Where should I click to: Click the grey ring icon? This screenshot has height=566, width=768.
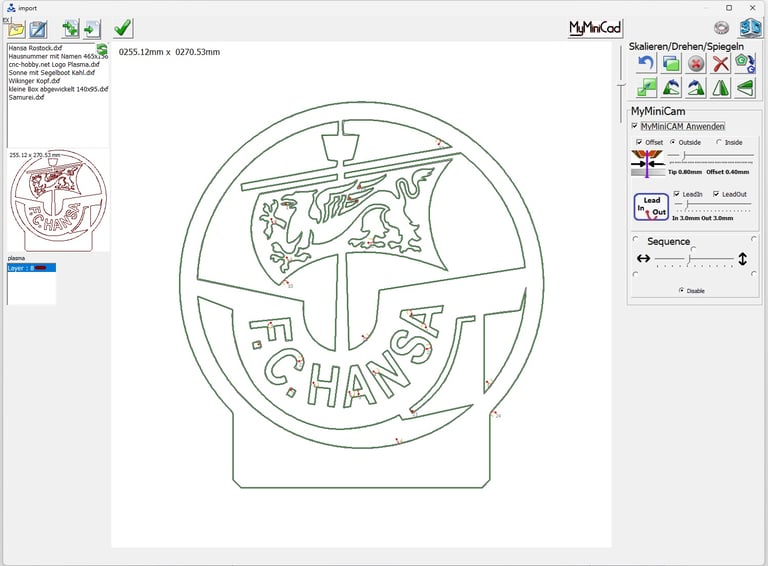click(721, 28)
